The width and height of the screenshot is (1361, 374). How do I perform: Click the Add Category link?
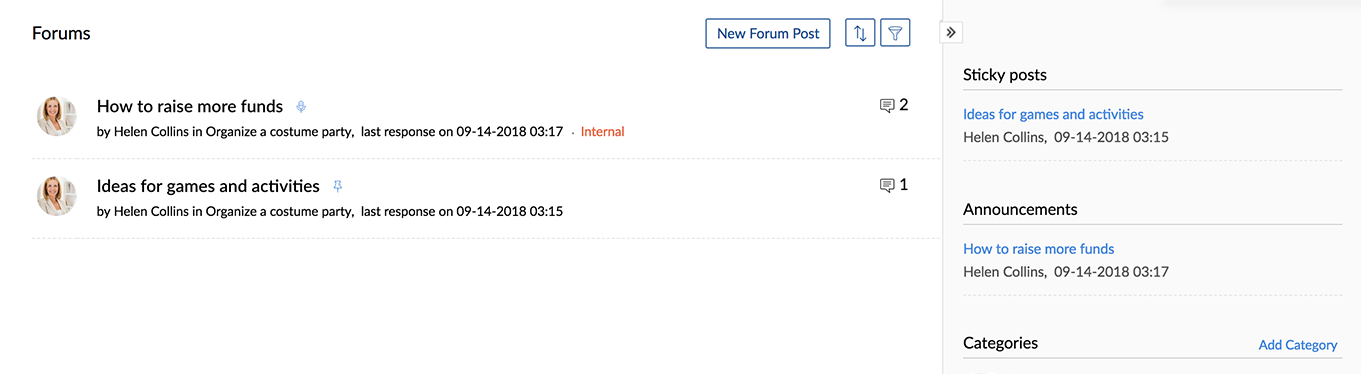point(1298,345)
